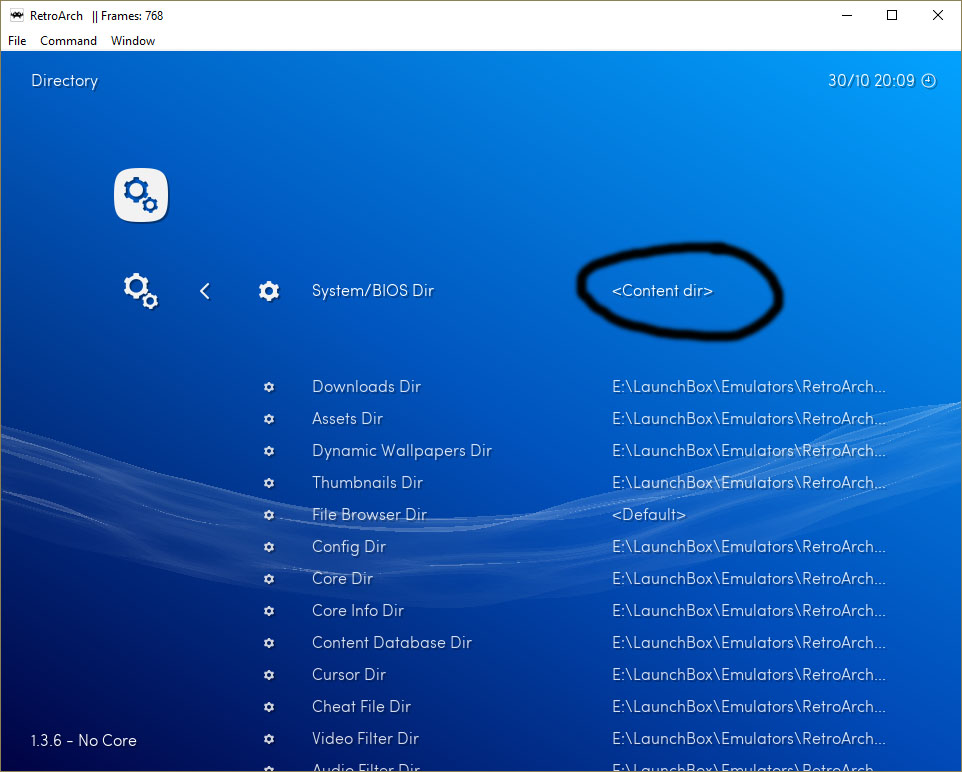Click the gear icon beside Core Dir
962x772 pixels.
(269, 579)
